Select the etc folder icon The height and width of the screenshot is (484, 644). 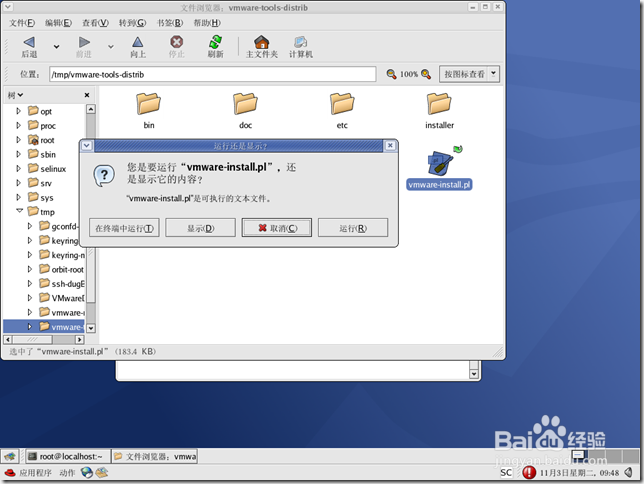(342, 104)
